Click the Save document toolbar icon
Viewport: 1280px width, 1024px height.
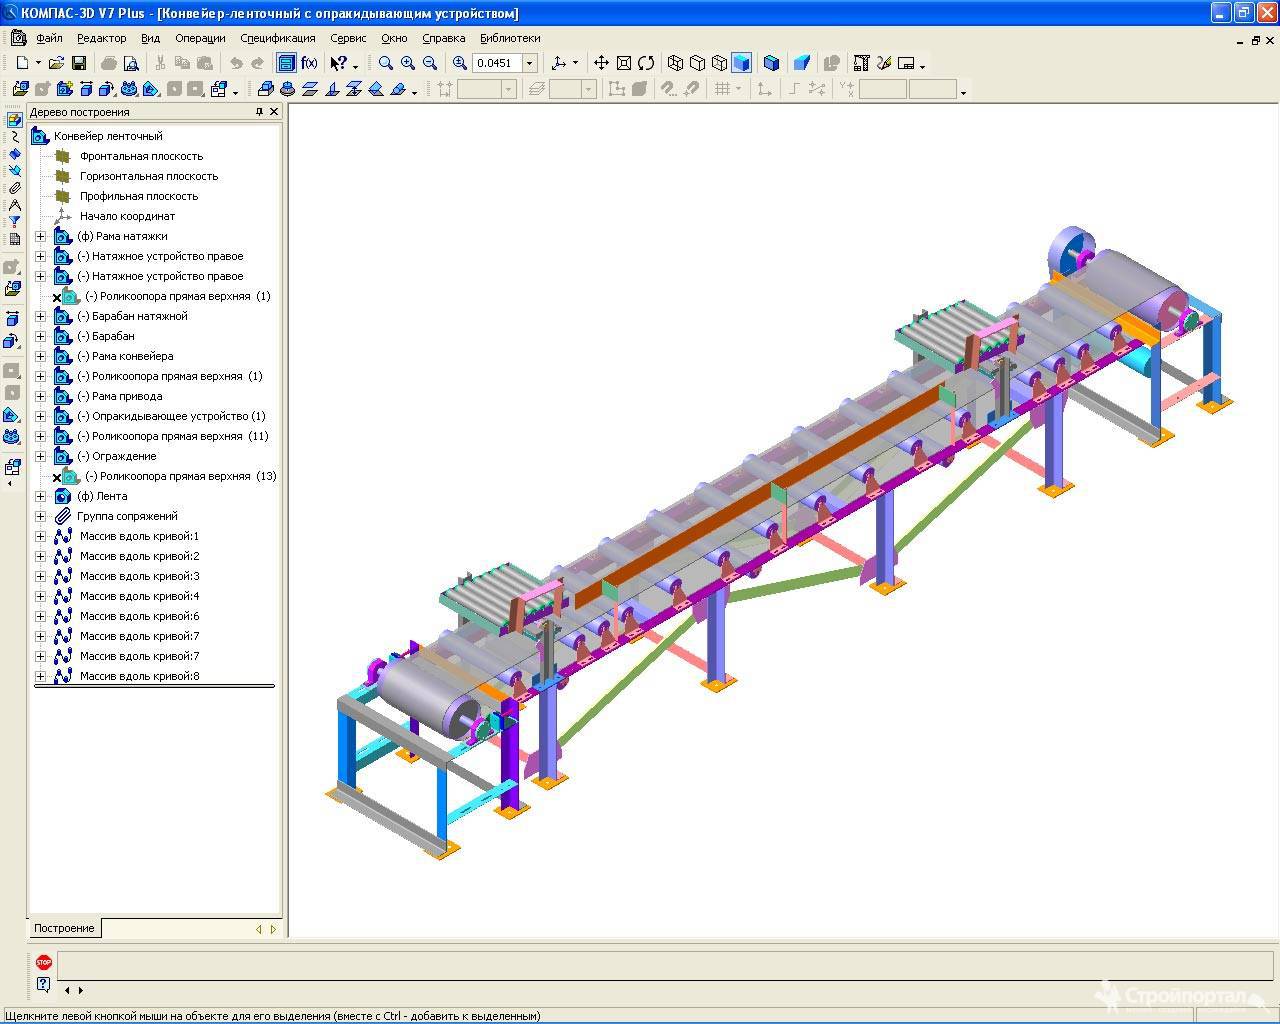coord(79,63)
